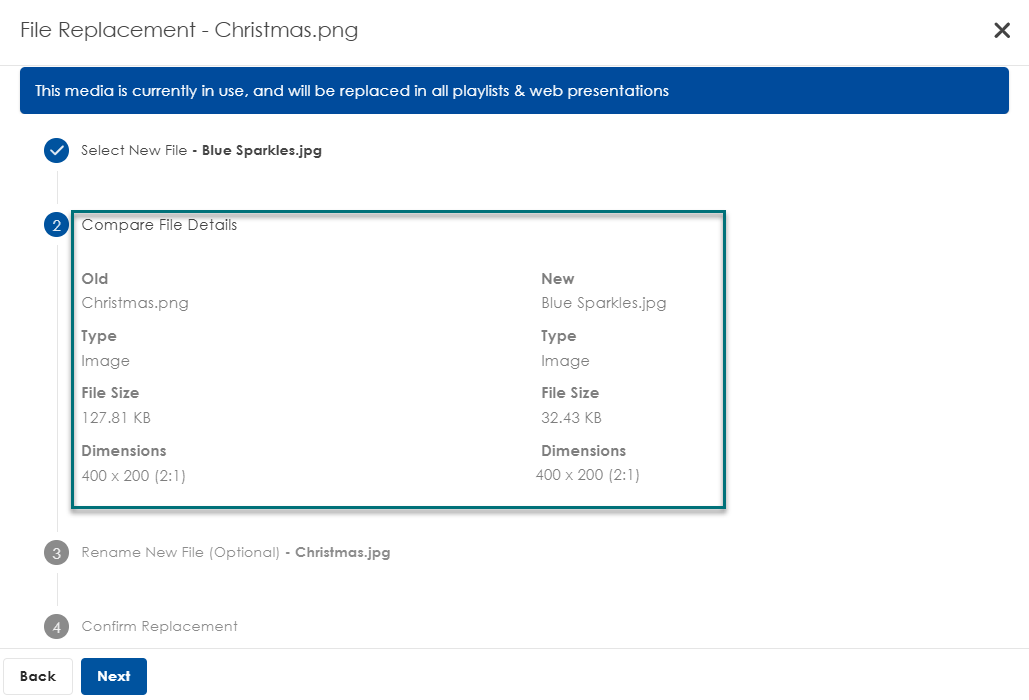
Task: Select the new file size 32.43 KB
Action: (571, 418)
